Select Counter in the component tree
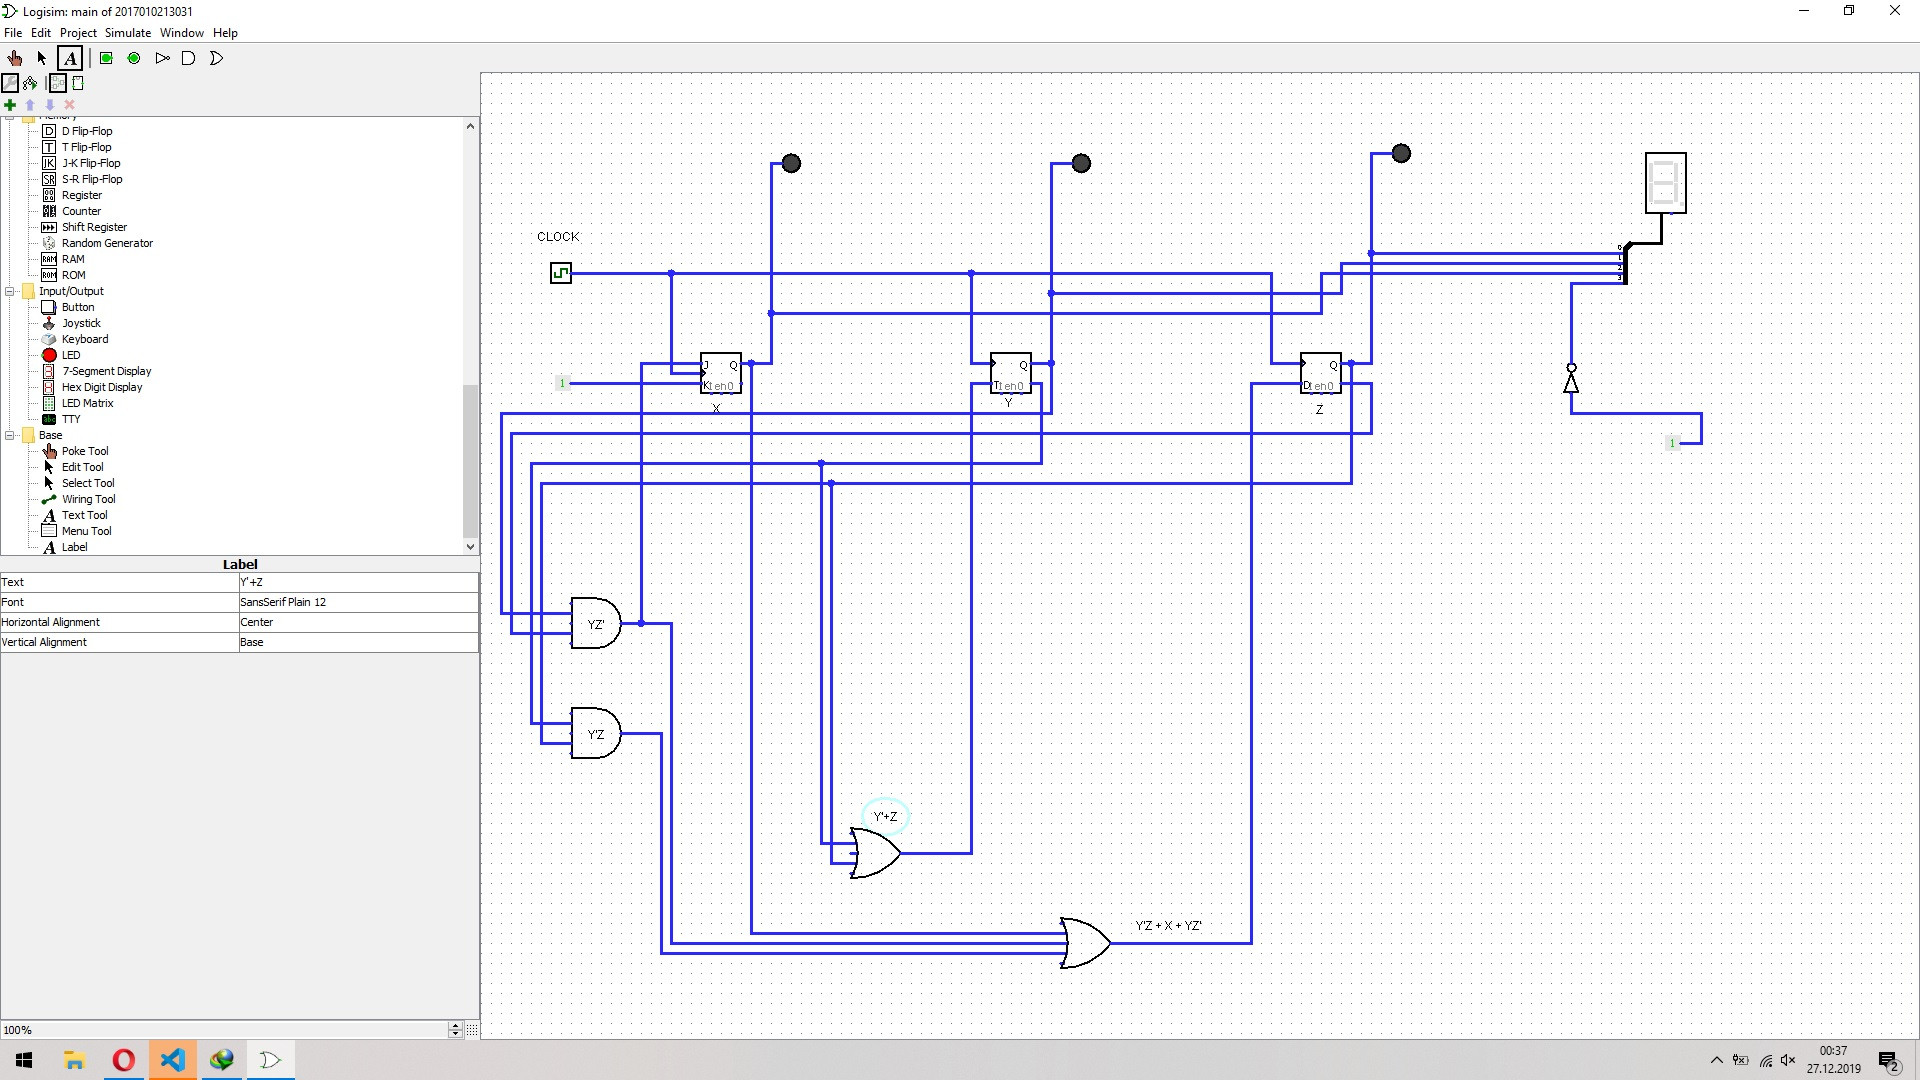This screenshot has height=1080, width=1920. pyautogui.click(x=81, y=211)
